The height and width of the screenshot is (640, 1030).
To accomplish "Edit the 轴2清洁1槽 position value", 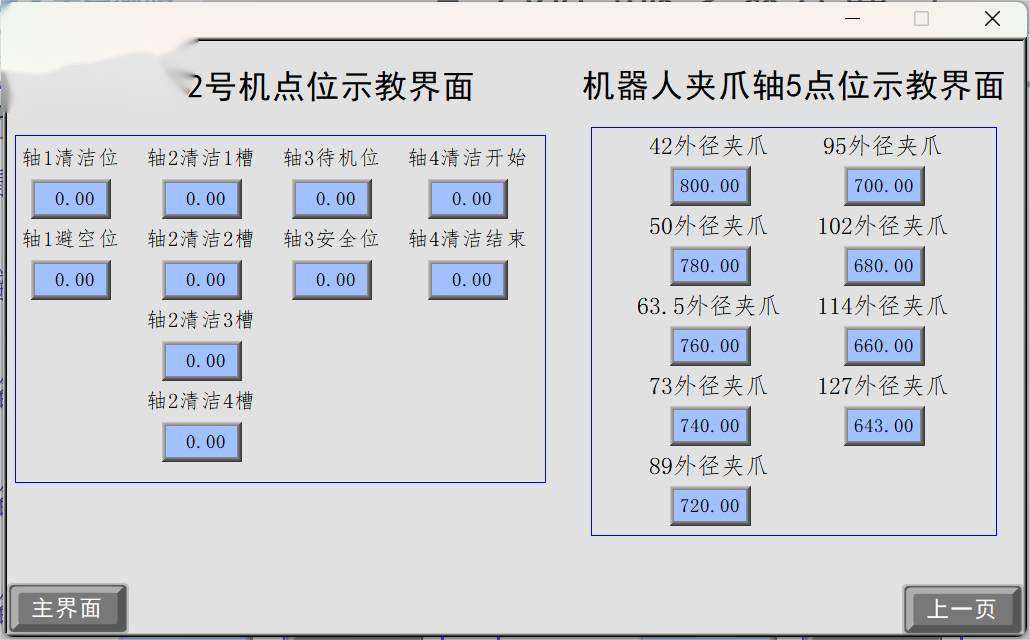I will pyautogui.click(x=202, y=199).
